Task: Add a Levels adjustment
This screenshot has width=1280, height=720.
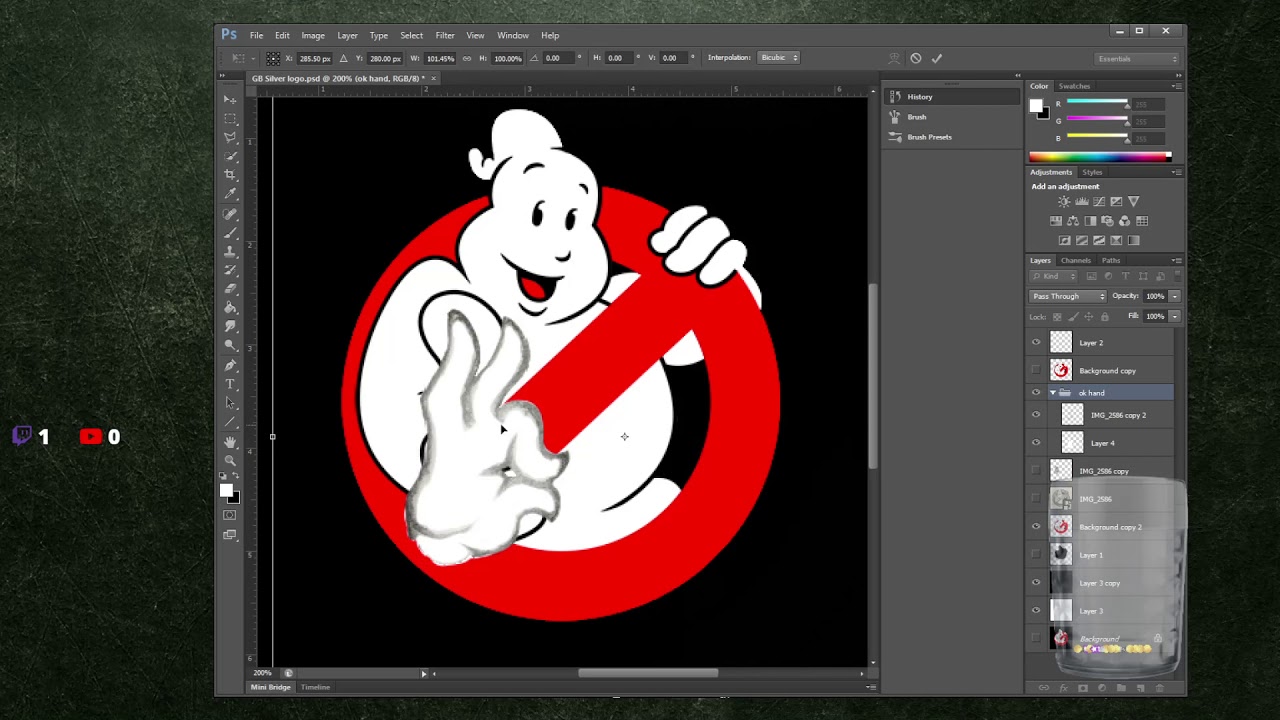Action: tap(1081, 202)
